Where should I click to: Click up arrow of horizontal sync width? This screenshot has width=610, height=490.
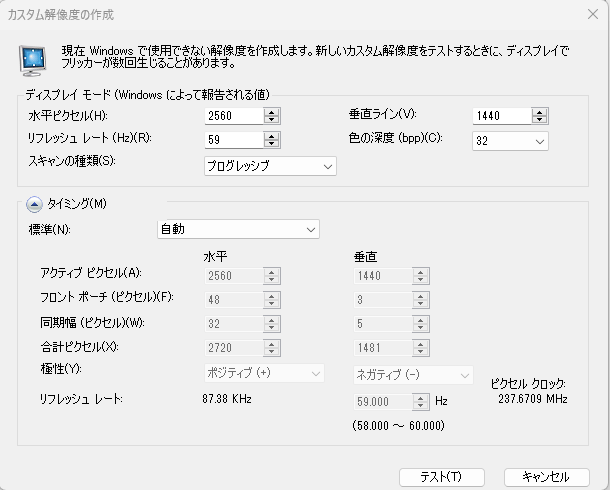(x=272, y=320)
